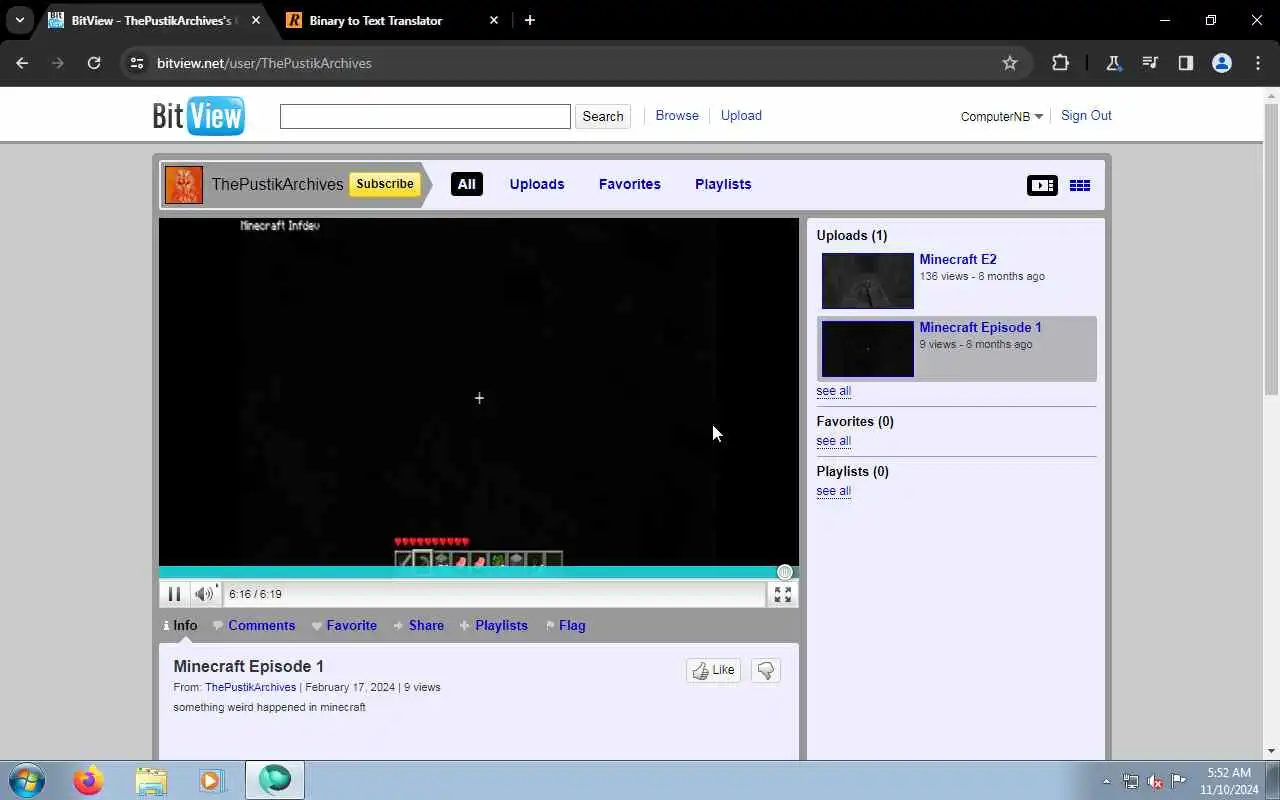This screenshot has height=800, width=1280.
Task: View site information icon in address bar
Action: [x=137, y=63]
